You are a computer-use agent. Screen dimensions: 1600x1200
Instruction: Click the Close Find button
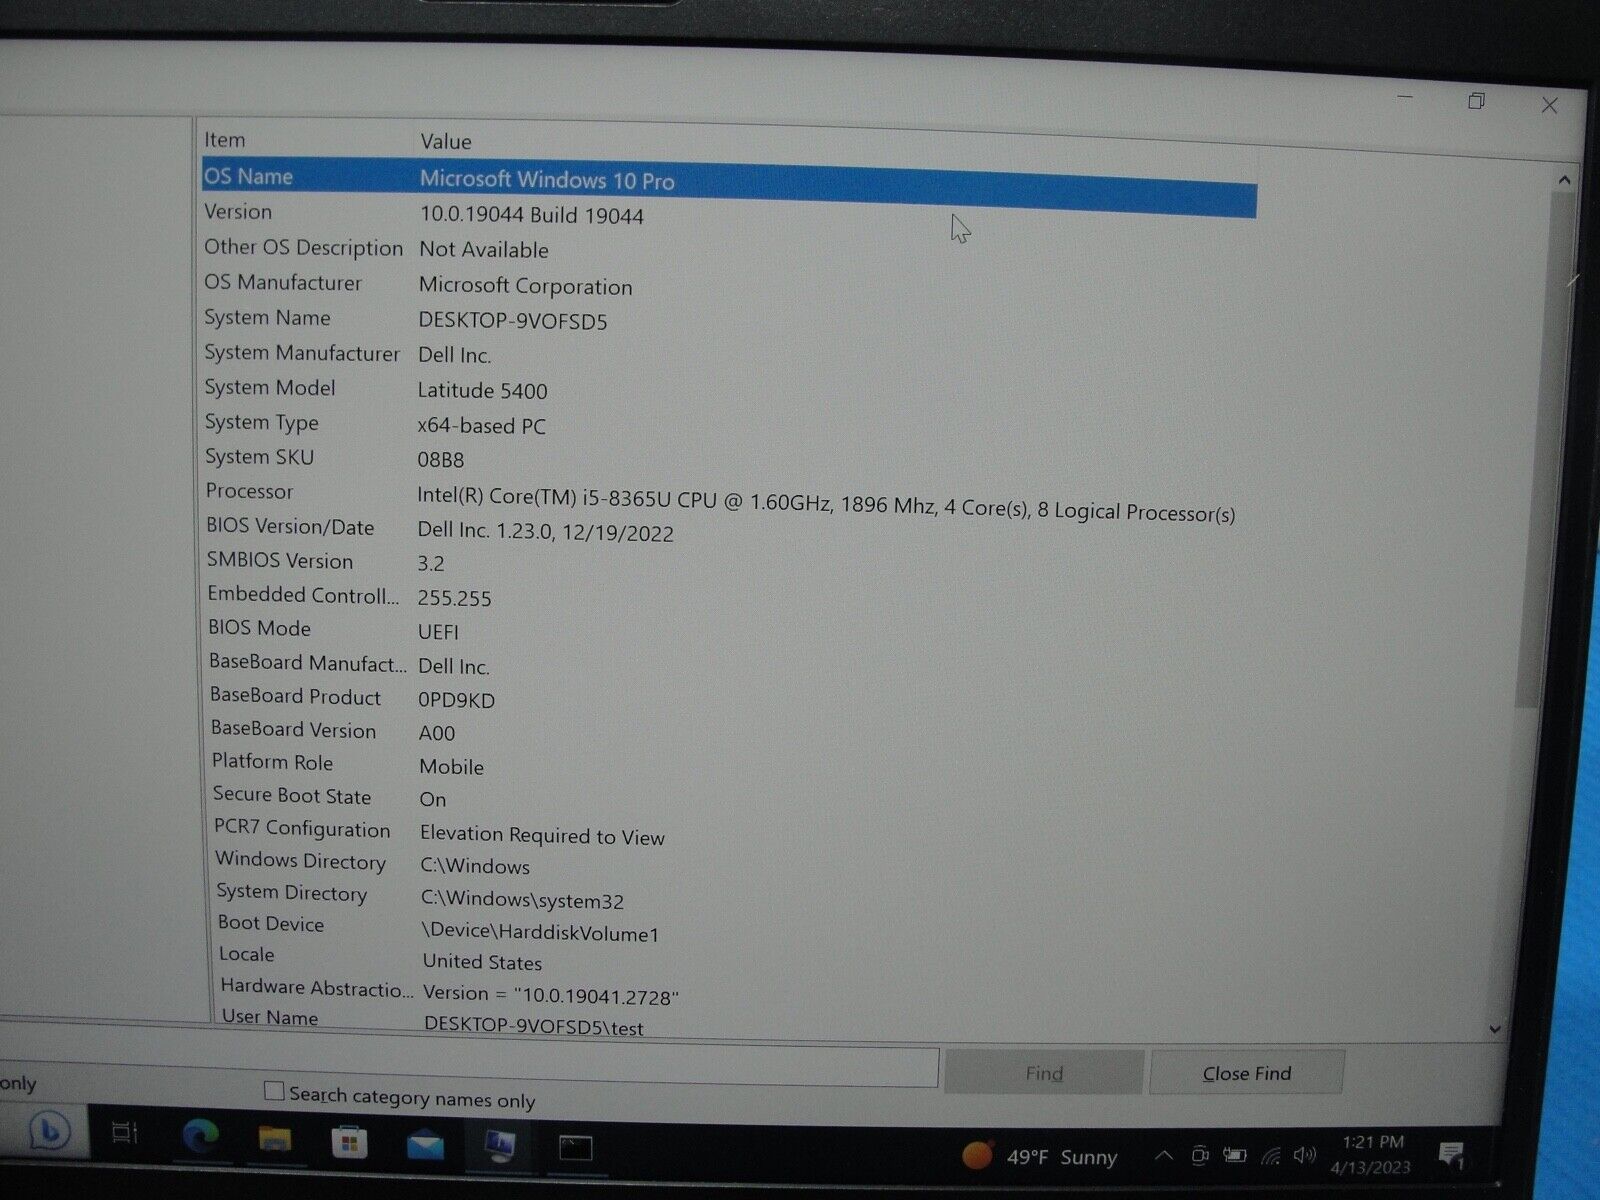point(1246,1073)
